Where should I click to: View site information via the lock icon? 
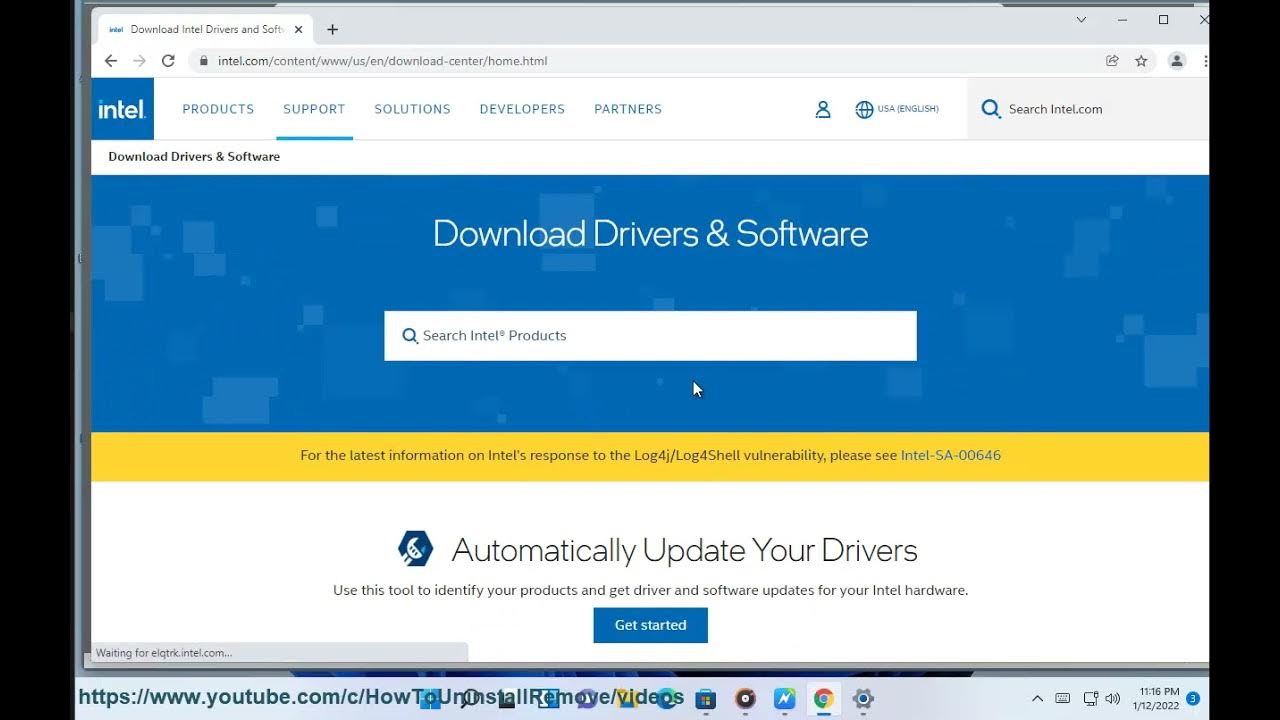pos(204,61)
